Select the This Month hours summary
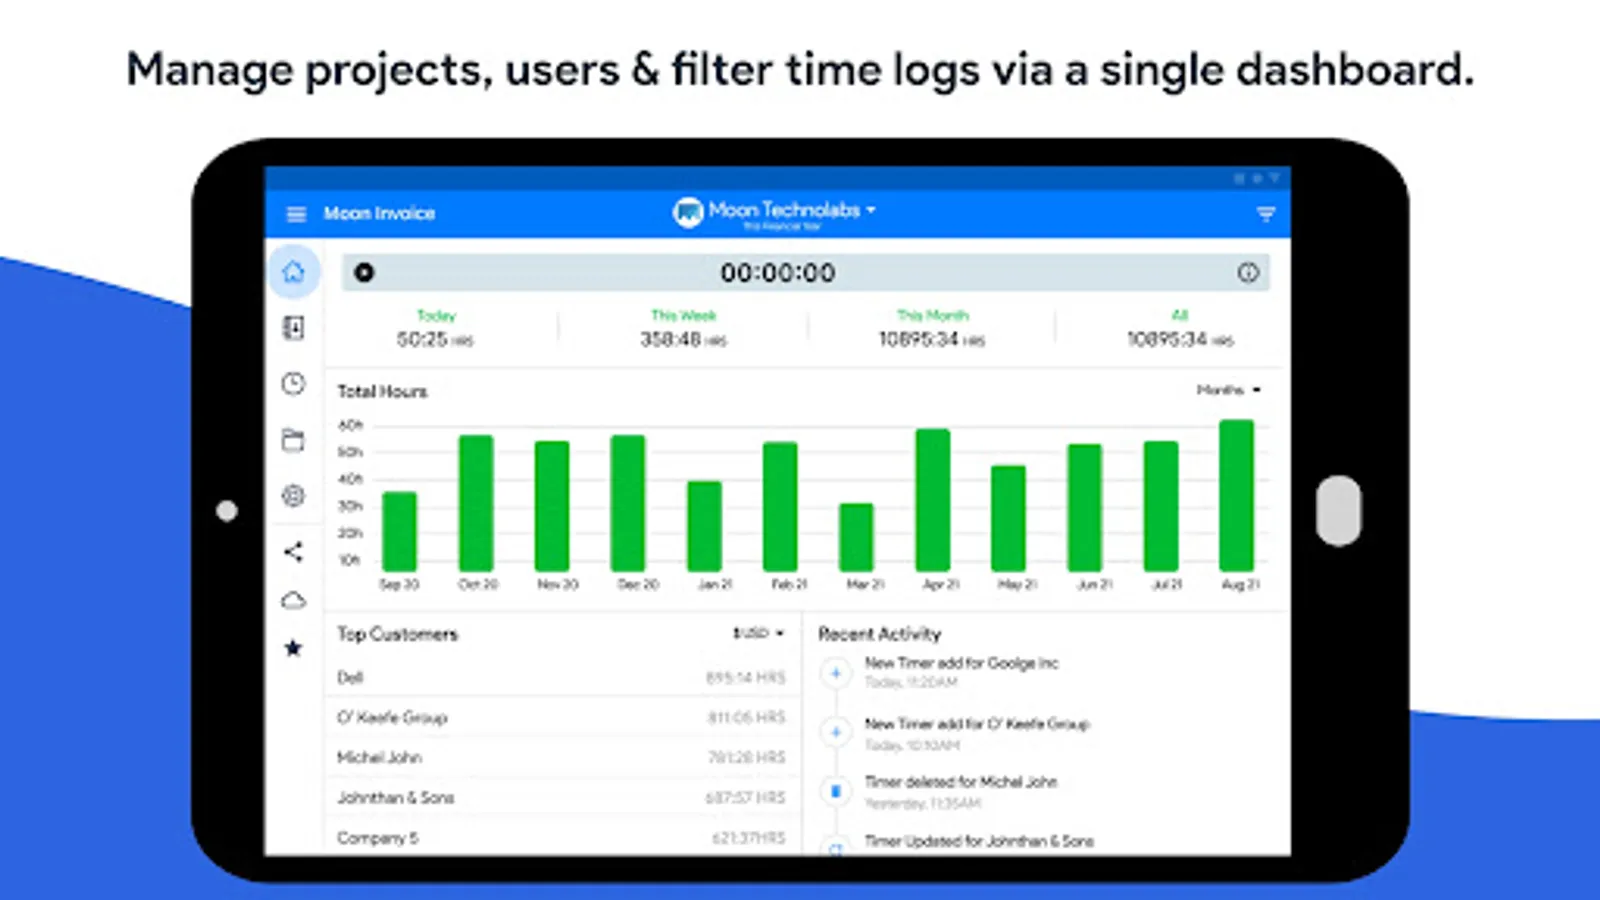The width and height of the screenshot is (1600, 900). pos(932,329)
